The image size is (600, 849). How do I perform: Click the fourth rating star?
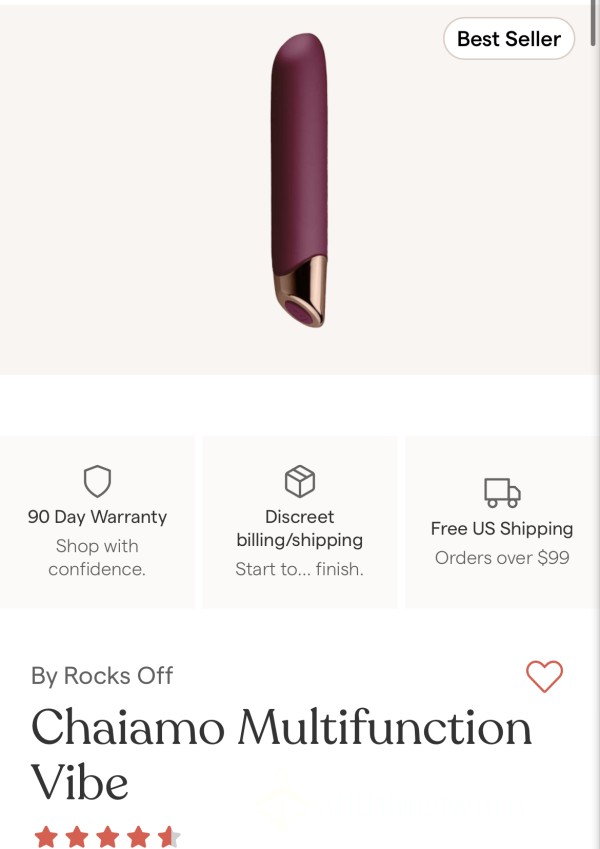click(x=139, y=837)
